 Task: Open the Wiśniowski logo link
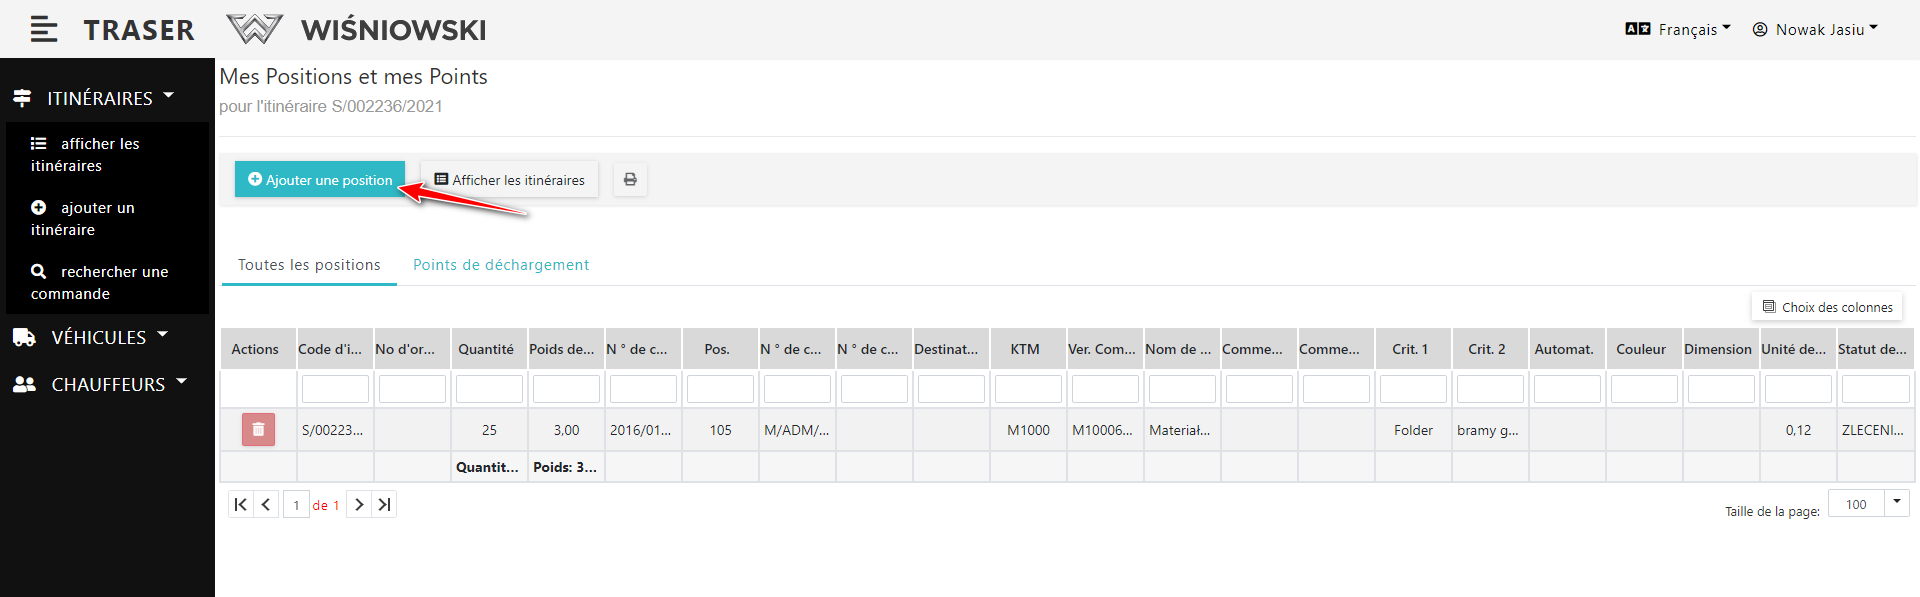tap(357, 30)
